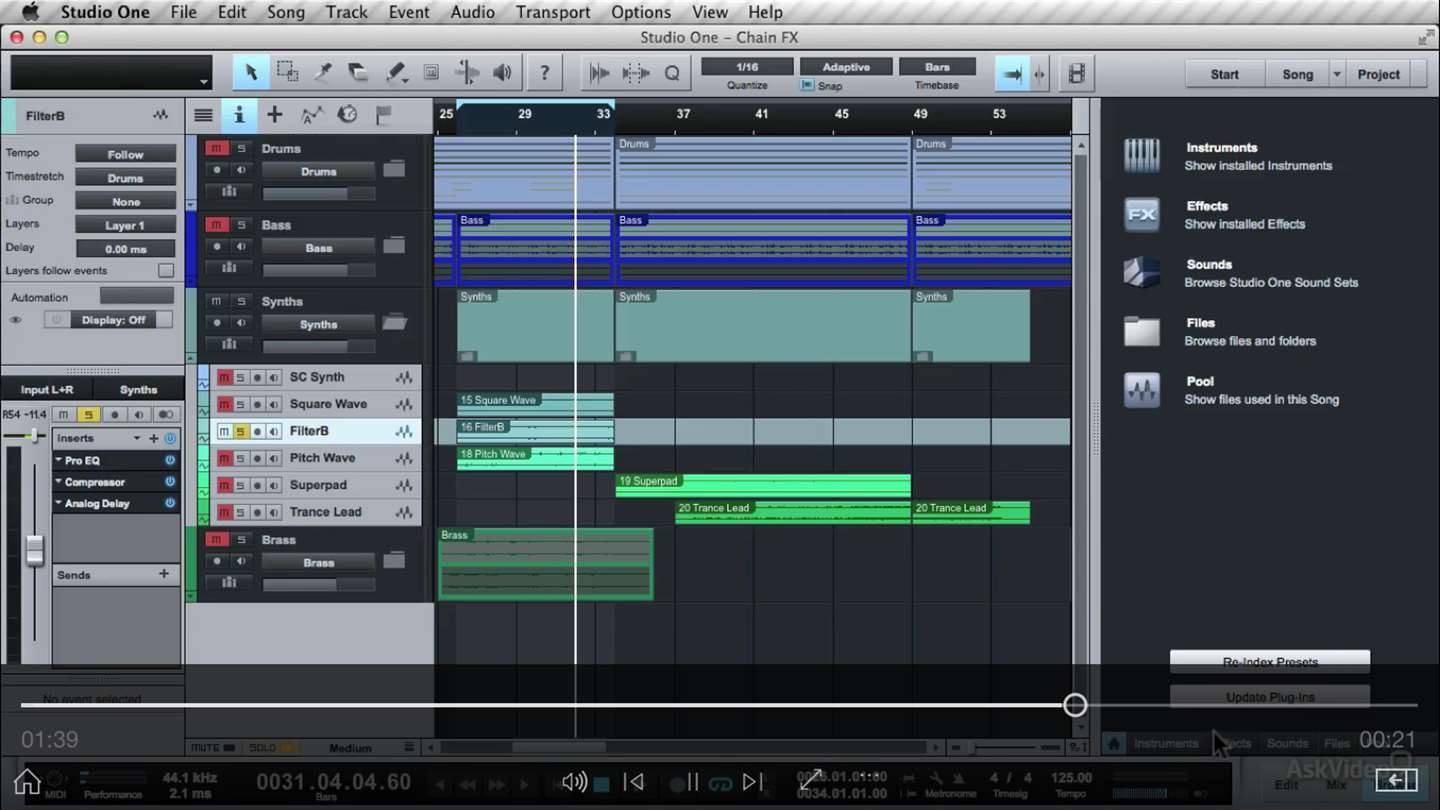Viewport: 1440px width, 810px height.
Task: Solo the Trance Lead track
Action: coord(240,512)
